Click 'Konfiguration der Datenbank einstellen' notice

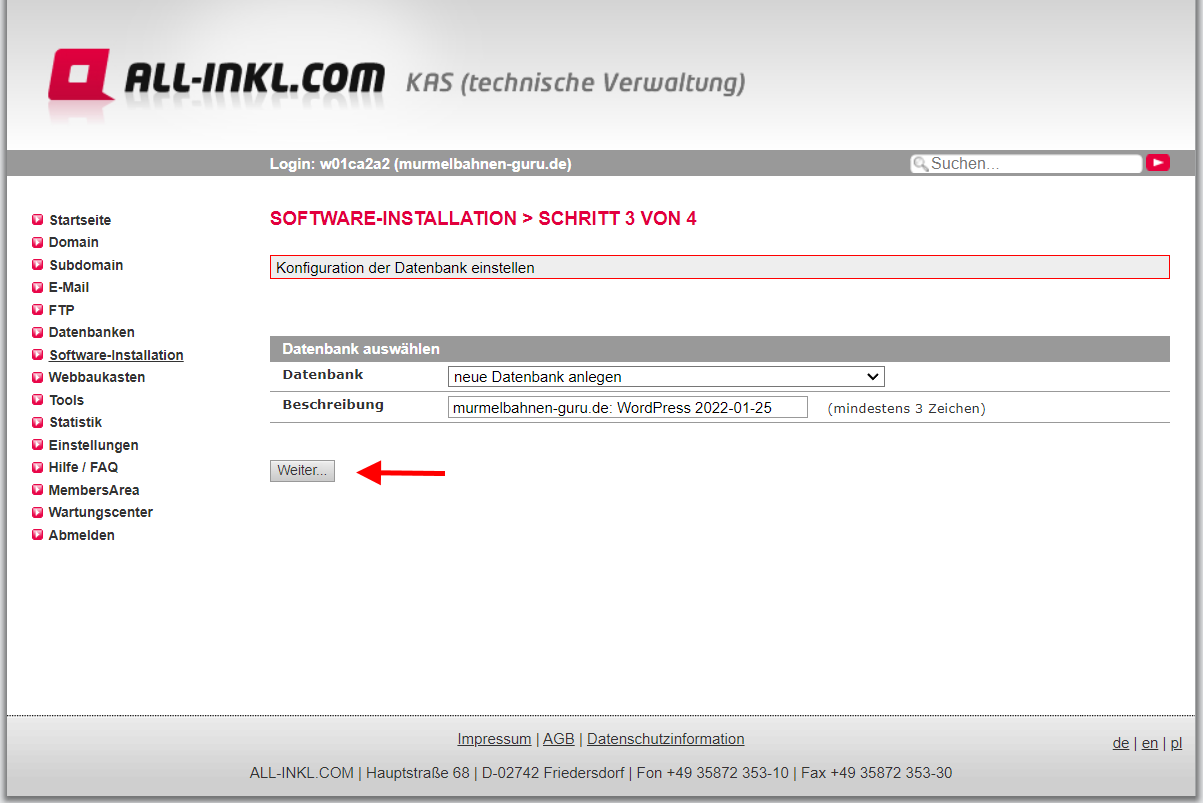[719, 268]
